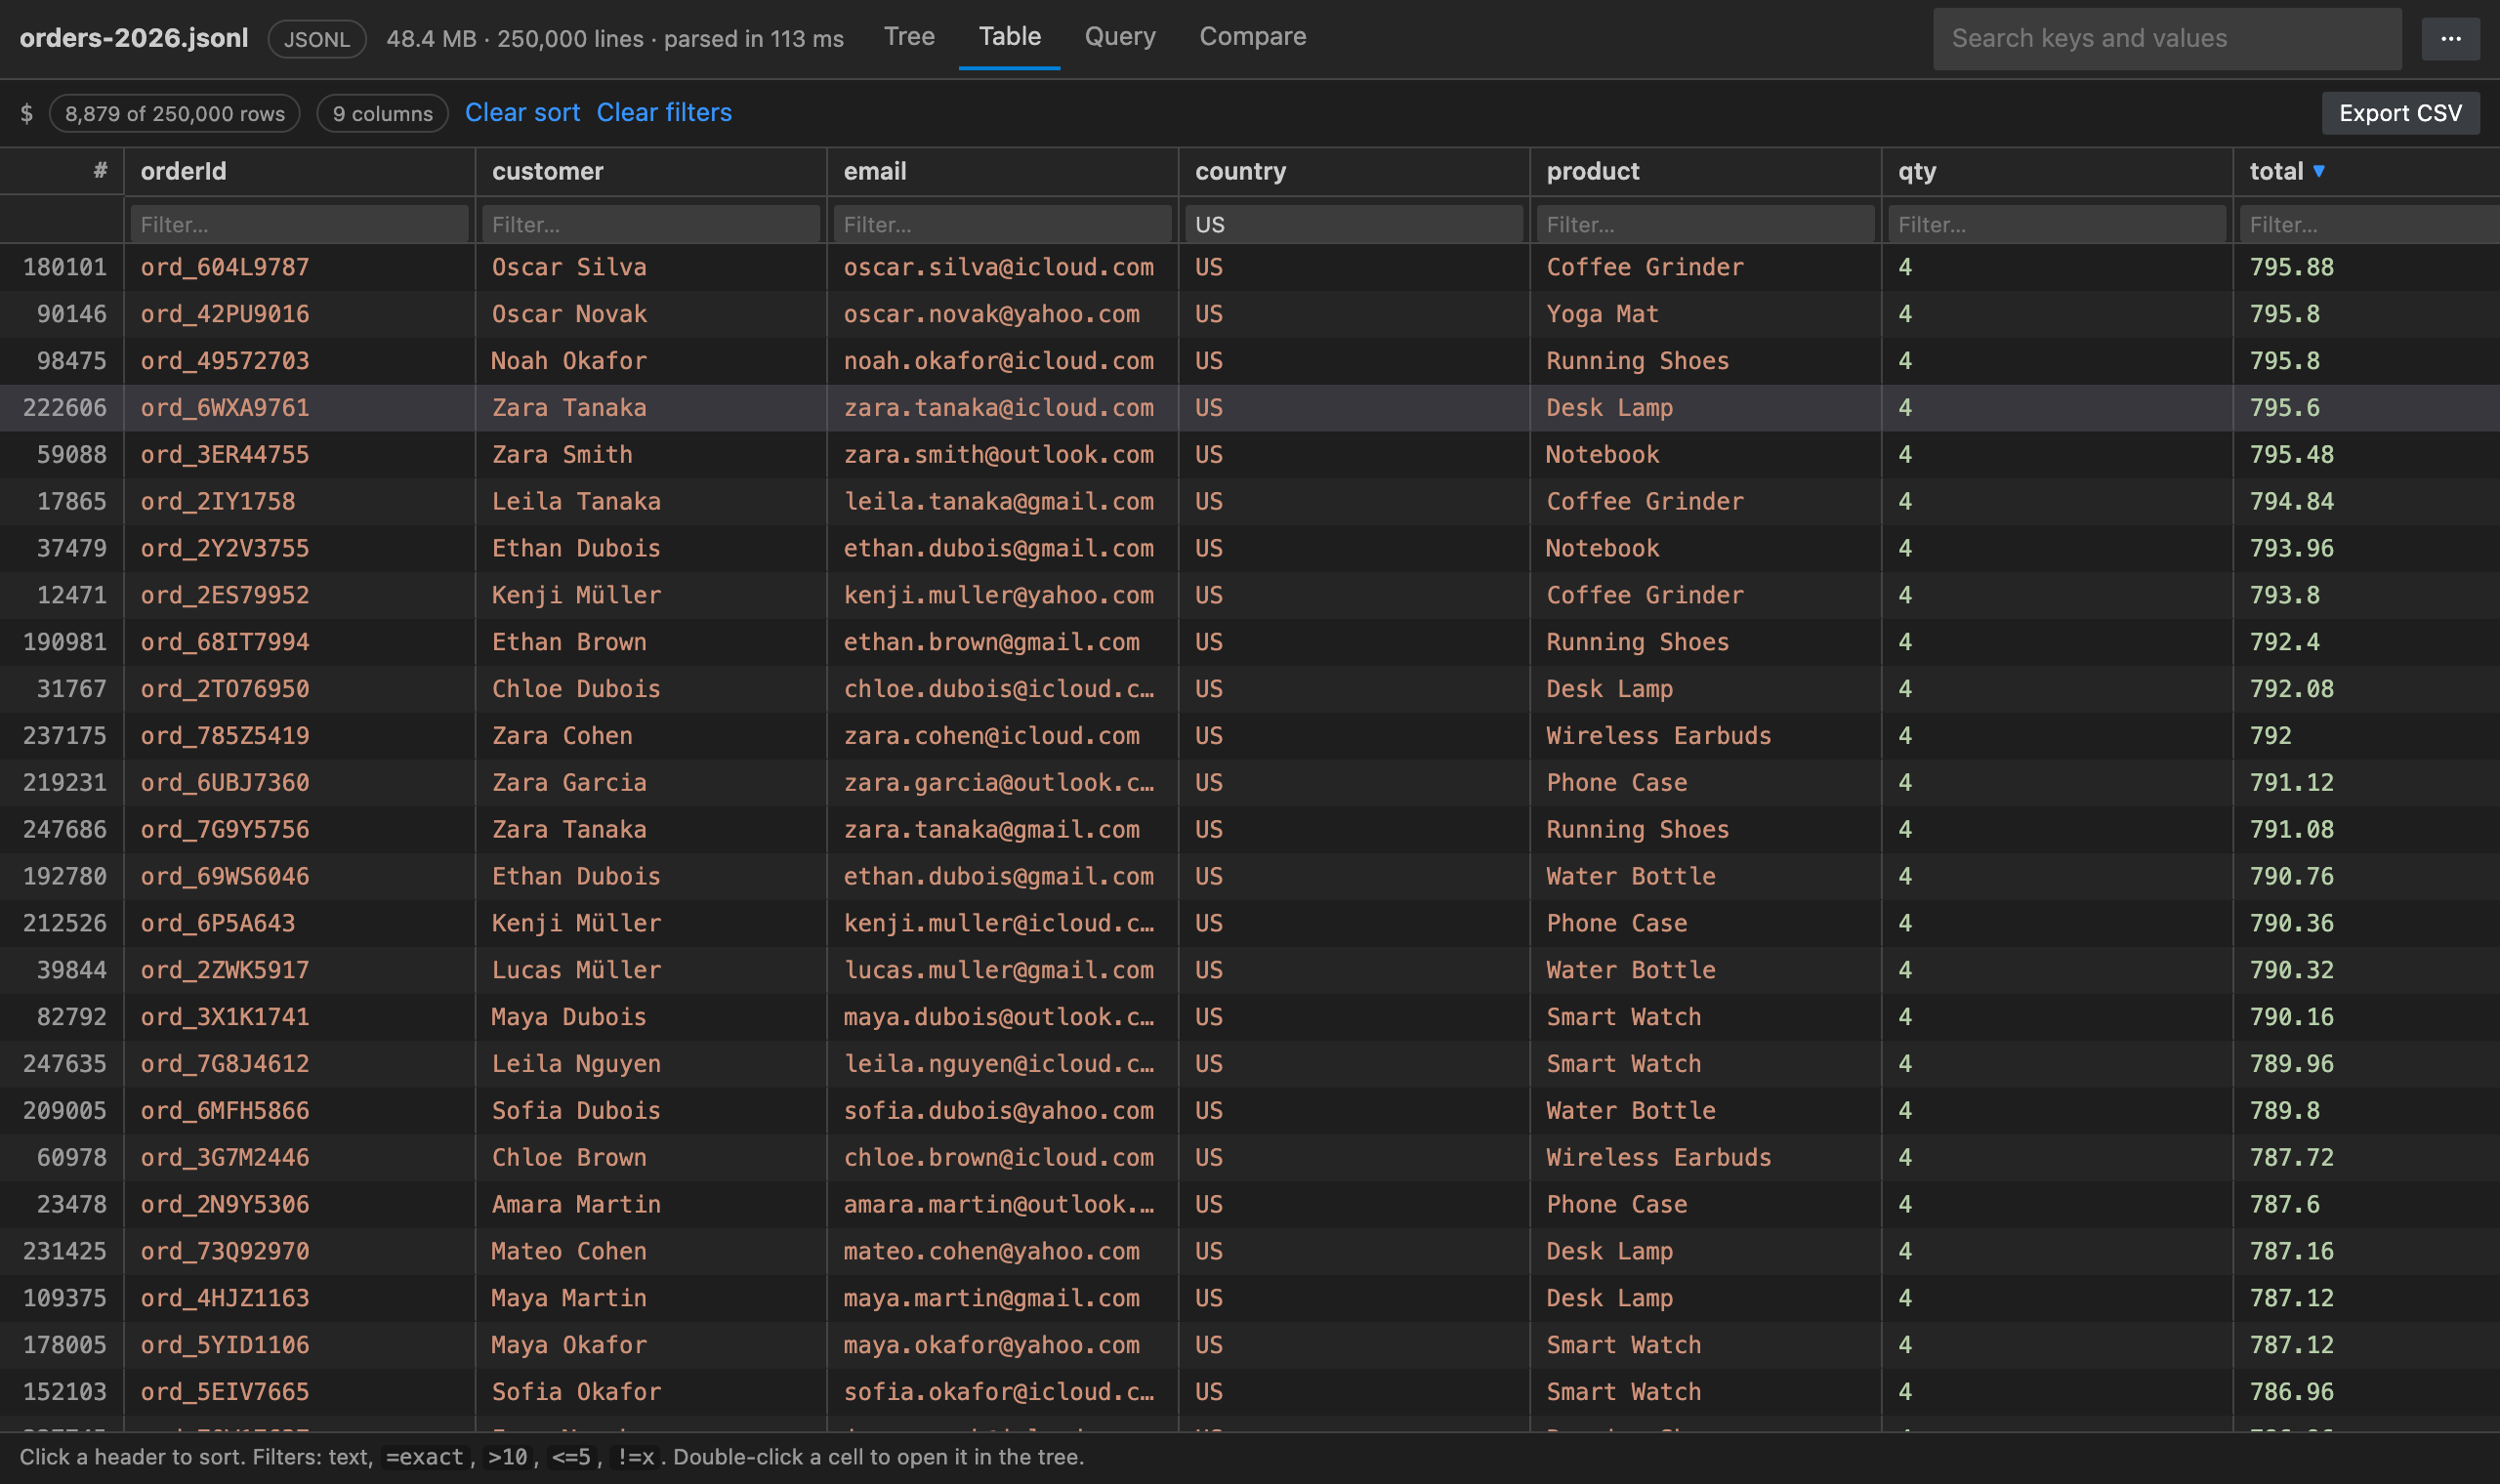Focus the orderId filter input

(x=299, y=224)
